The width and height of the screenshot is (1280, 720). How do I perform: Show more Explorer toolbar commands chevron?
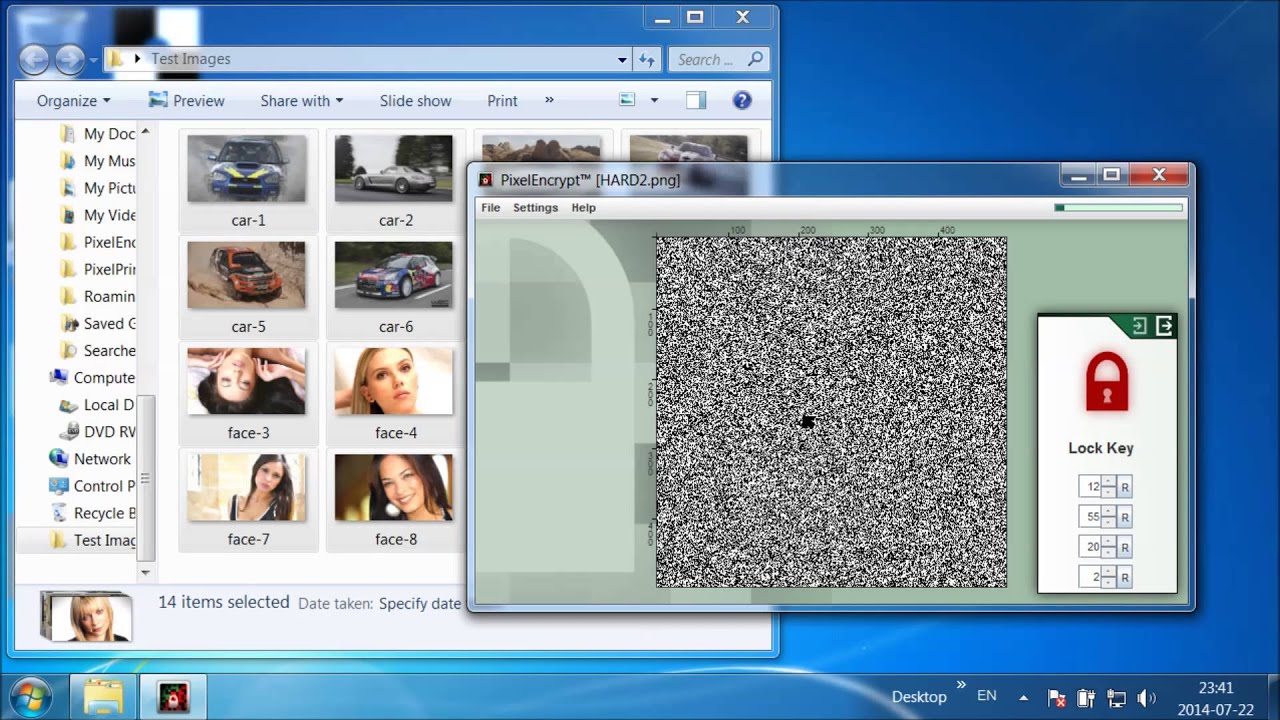[549, 100]
